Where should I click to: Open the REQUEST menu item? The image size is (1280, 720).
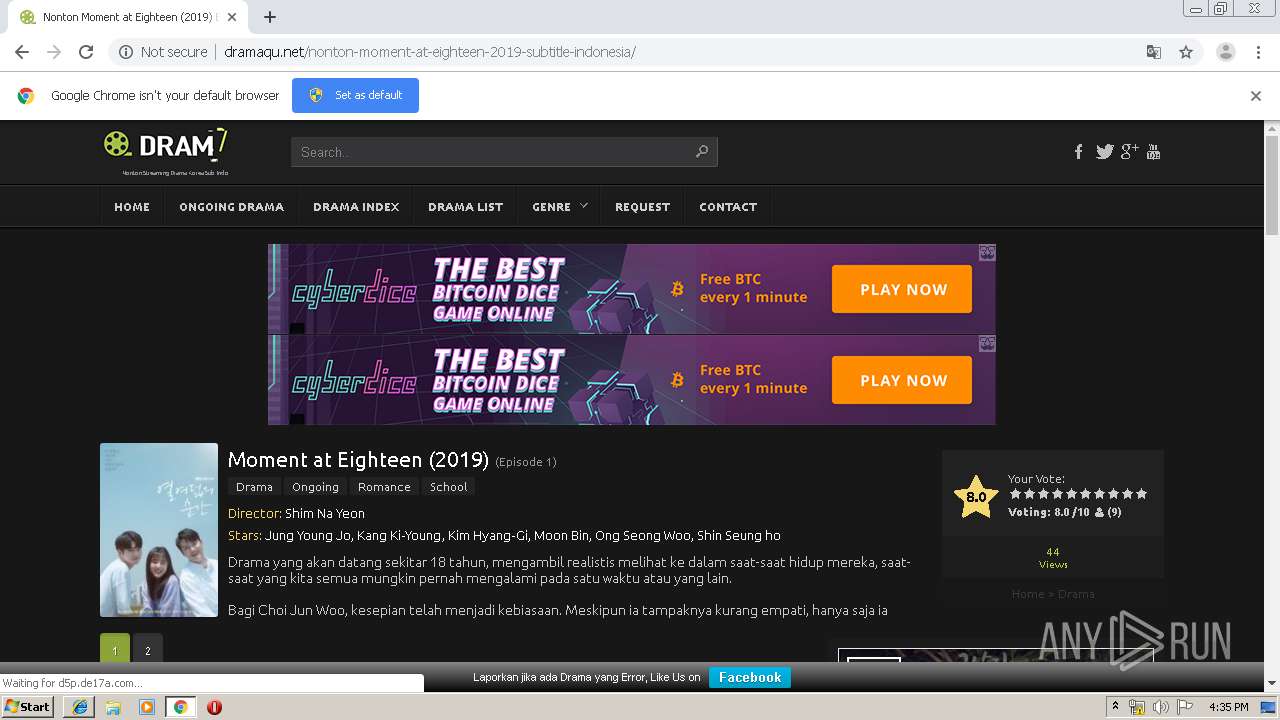click(642, 207)
